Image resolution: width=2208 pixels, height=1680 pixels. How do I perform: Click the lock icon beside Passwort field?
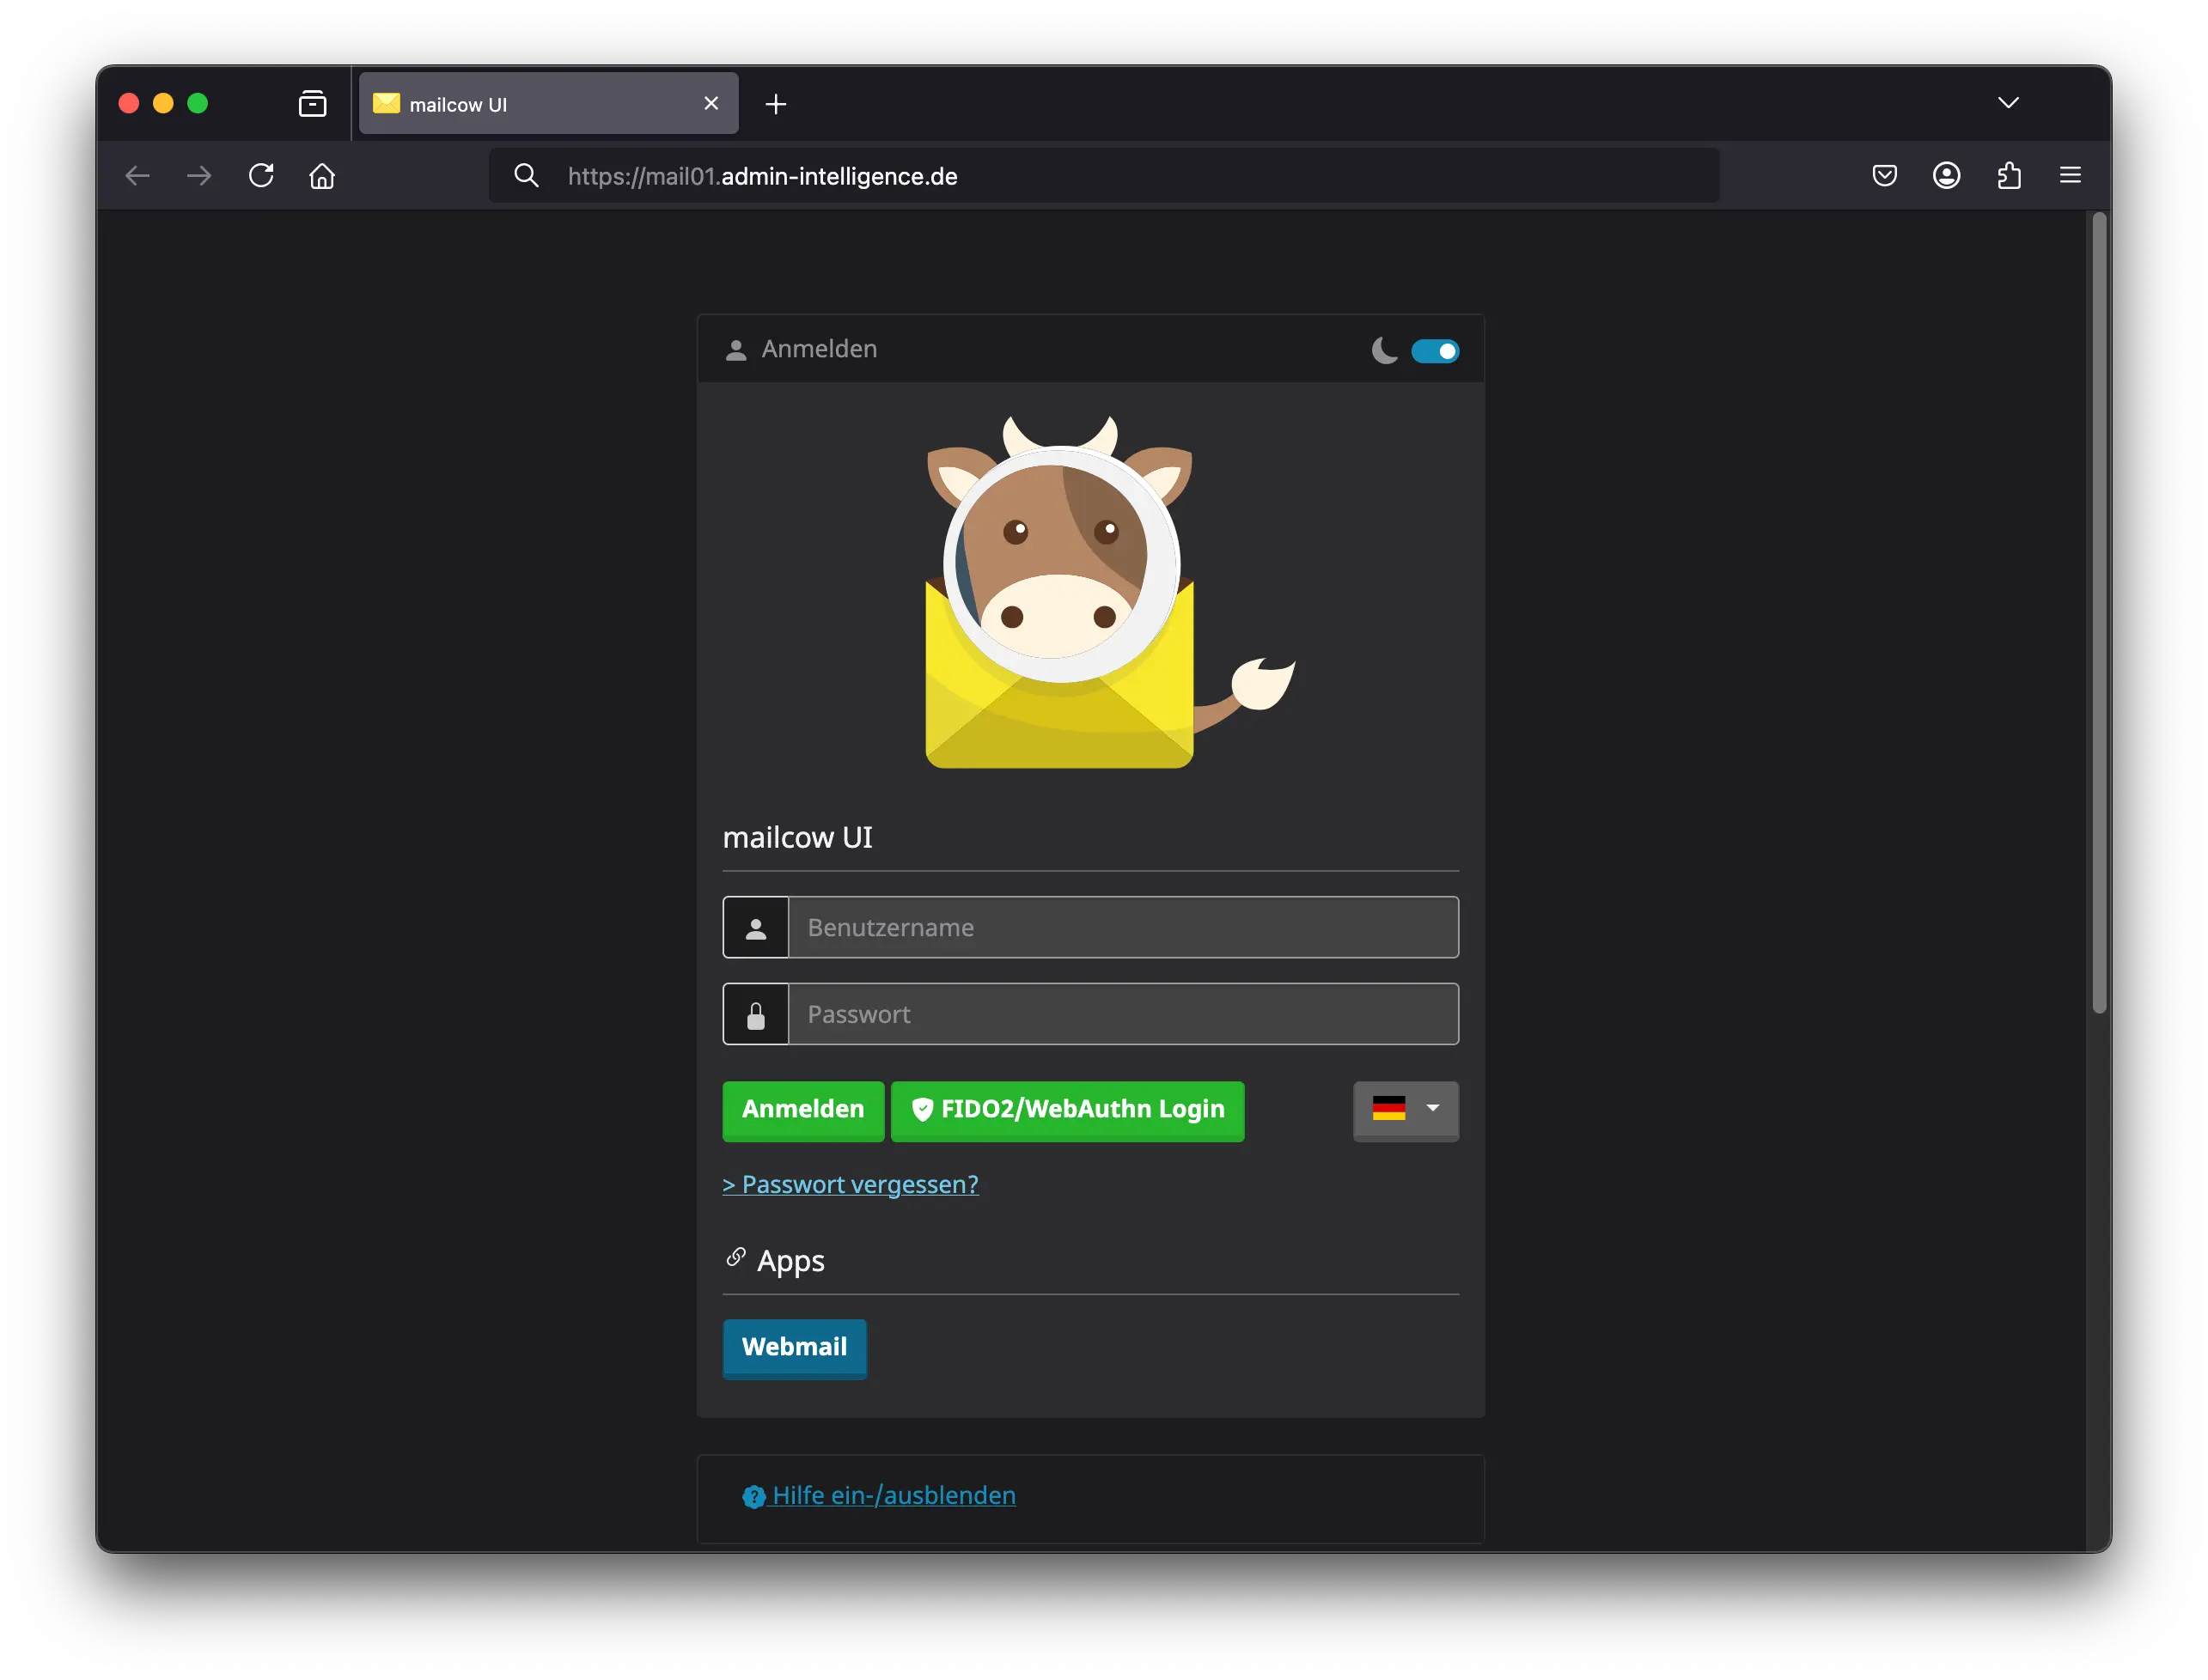coord(756,1015)
